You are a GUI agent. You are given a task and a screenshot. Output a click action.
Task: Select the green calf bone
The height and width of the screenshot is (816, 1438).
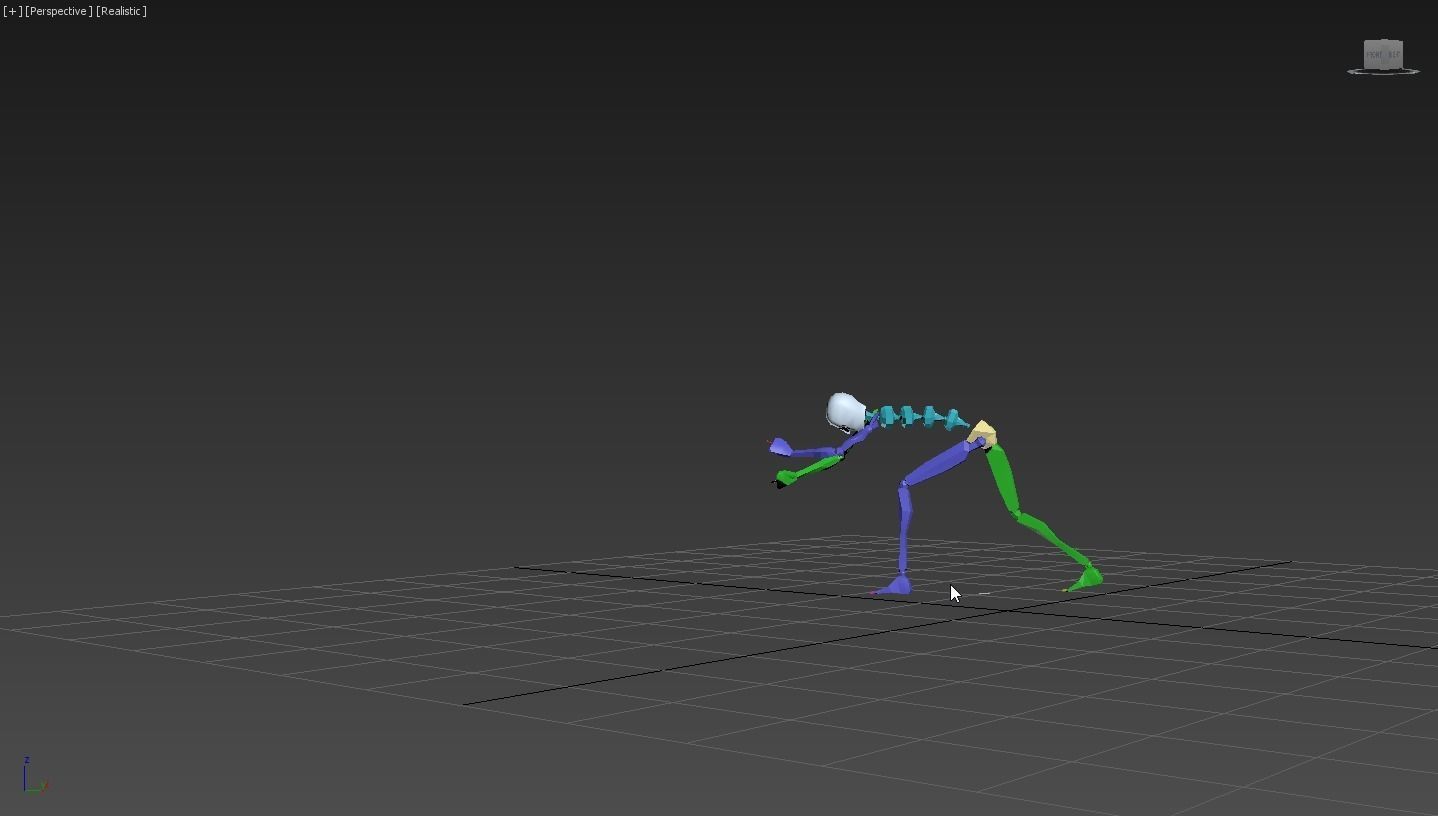tap(1053, 538)
